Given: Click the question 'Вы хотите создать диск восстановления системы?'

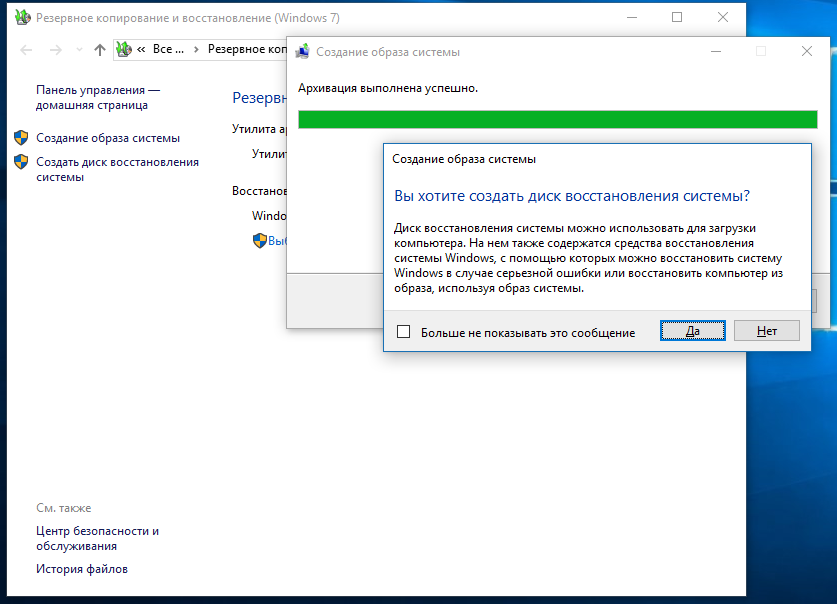Looking at the screenshot, I should pyautogui.click(x=572, y=196).
